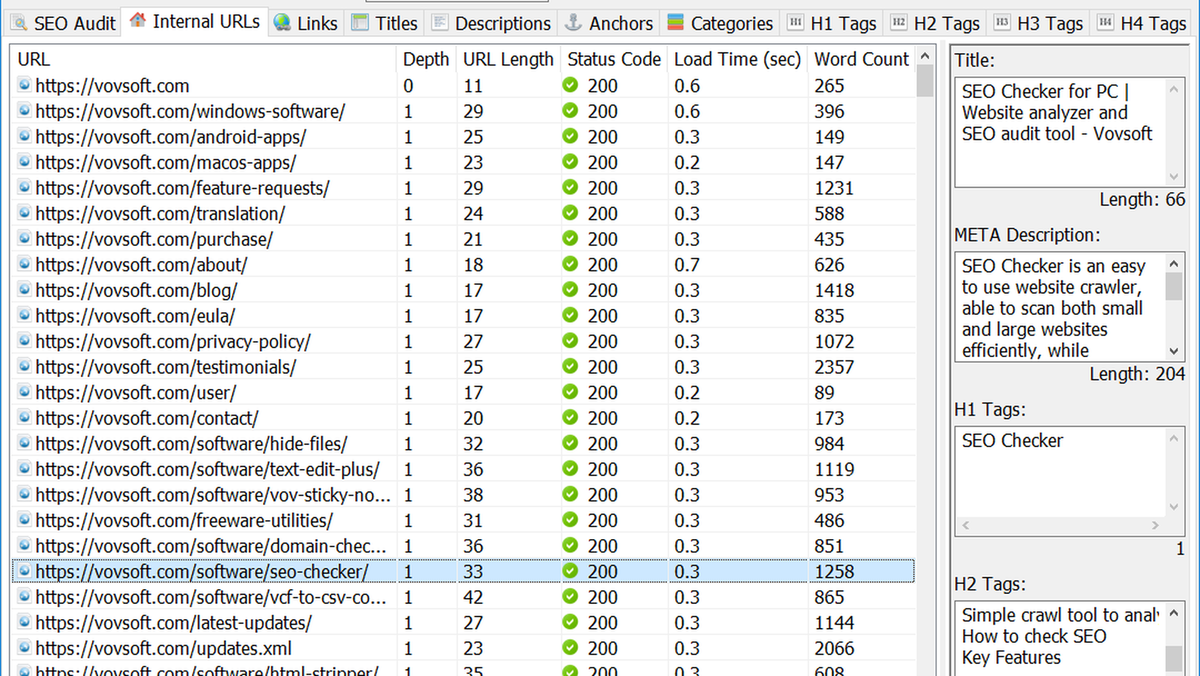1200x676 pixels.
Task: Sort by the Depth column header
Action: (427, 59)
